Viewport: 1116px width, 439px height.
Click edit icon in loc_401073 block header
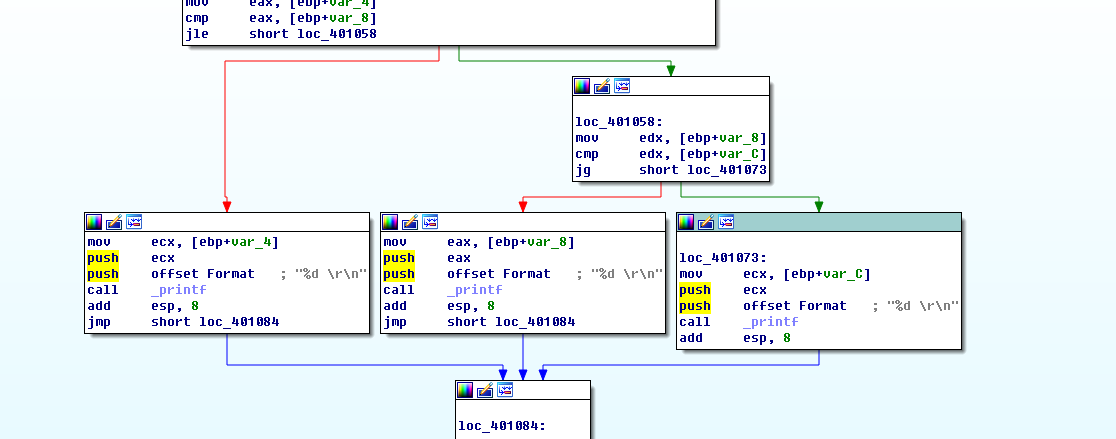pyautogui.click(x=706, y=222)
